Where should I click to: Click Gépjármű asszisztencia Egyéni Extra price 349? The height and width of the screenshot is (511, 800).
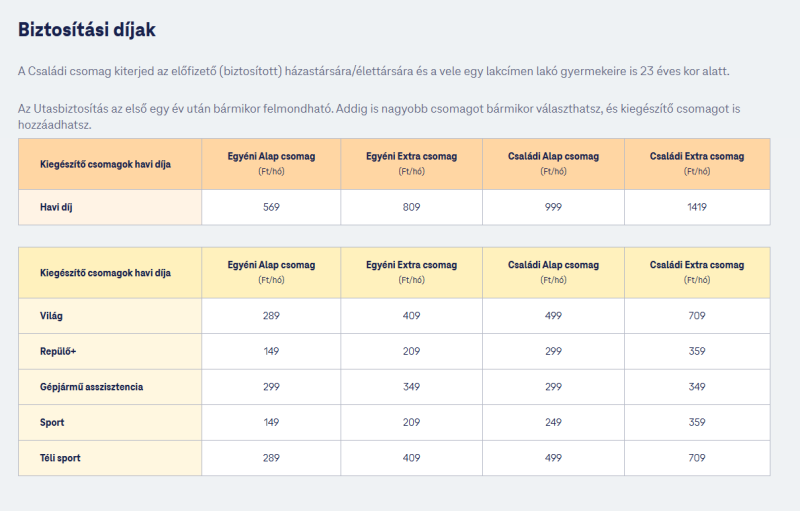point(411,387)
